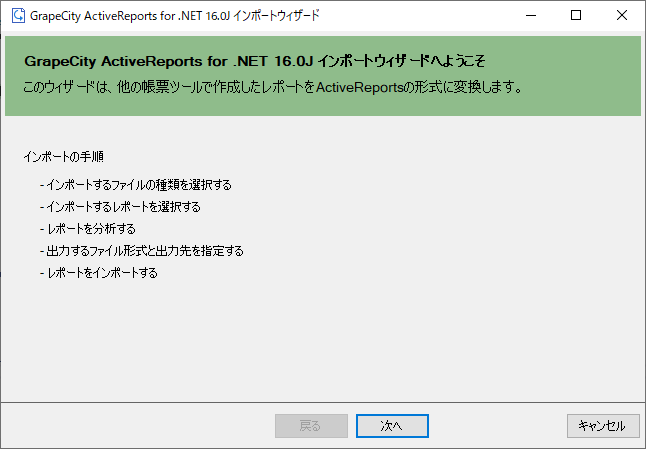This screenshot has width=646, height=449.
Task: Click step インポートするファイルの種類を選択する
Action: (x=136, y=185)
